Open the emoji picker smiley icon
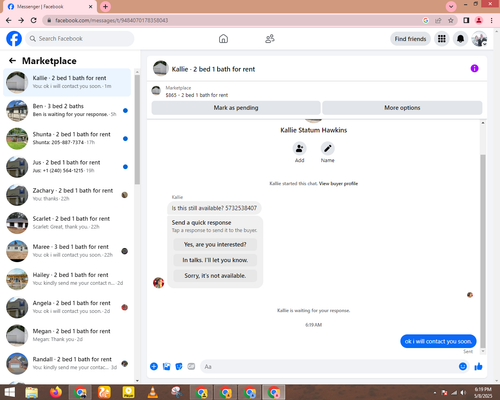 [463, 366]
